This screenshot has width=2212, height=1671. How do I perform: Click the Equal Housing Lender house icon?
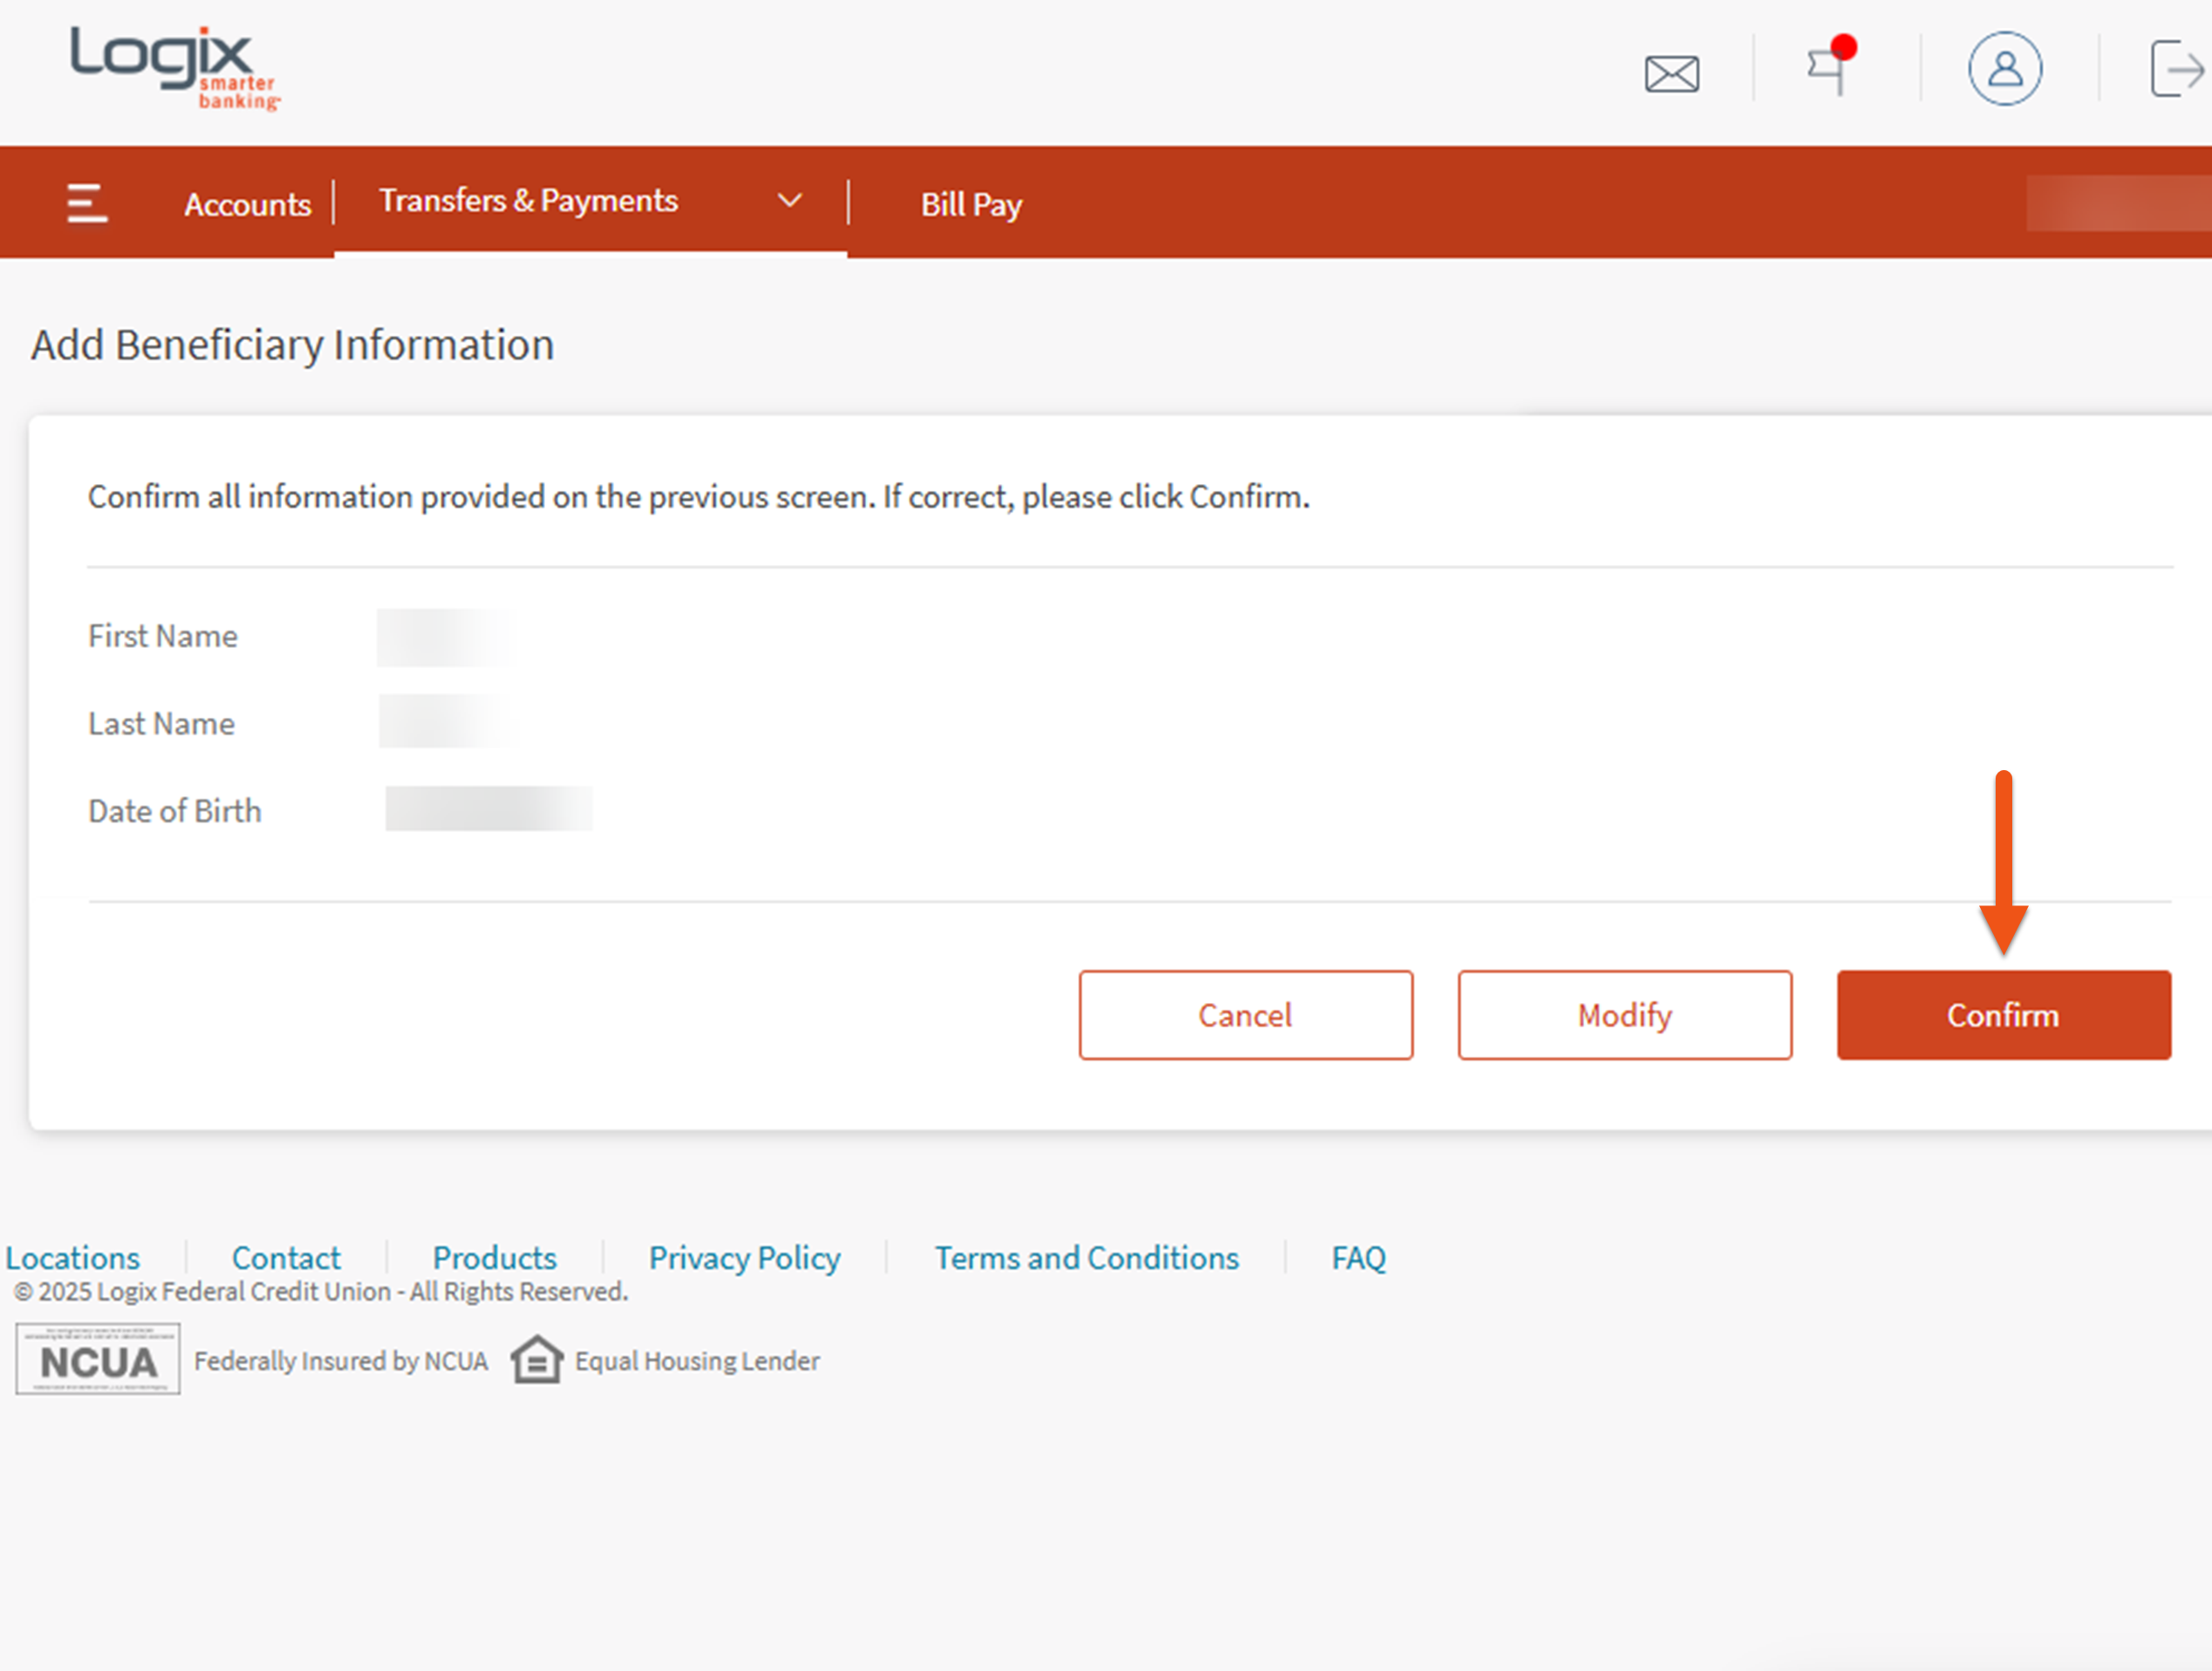click(537, 1360)
